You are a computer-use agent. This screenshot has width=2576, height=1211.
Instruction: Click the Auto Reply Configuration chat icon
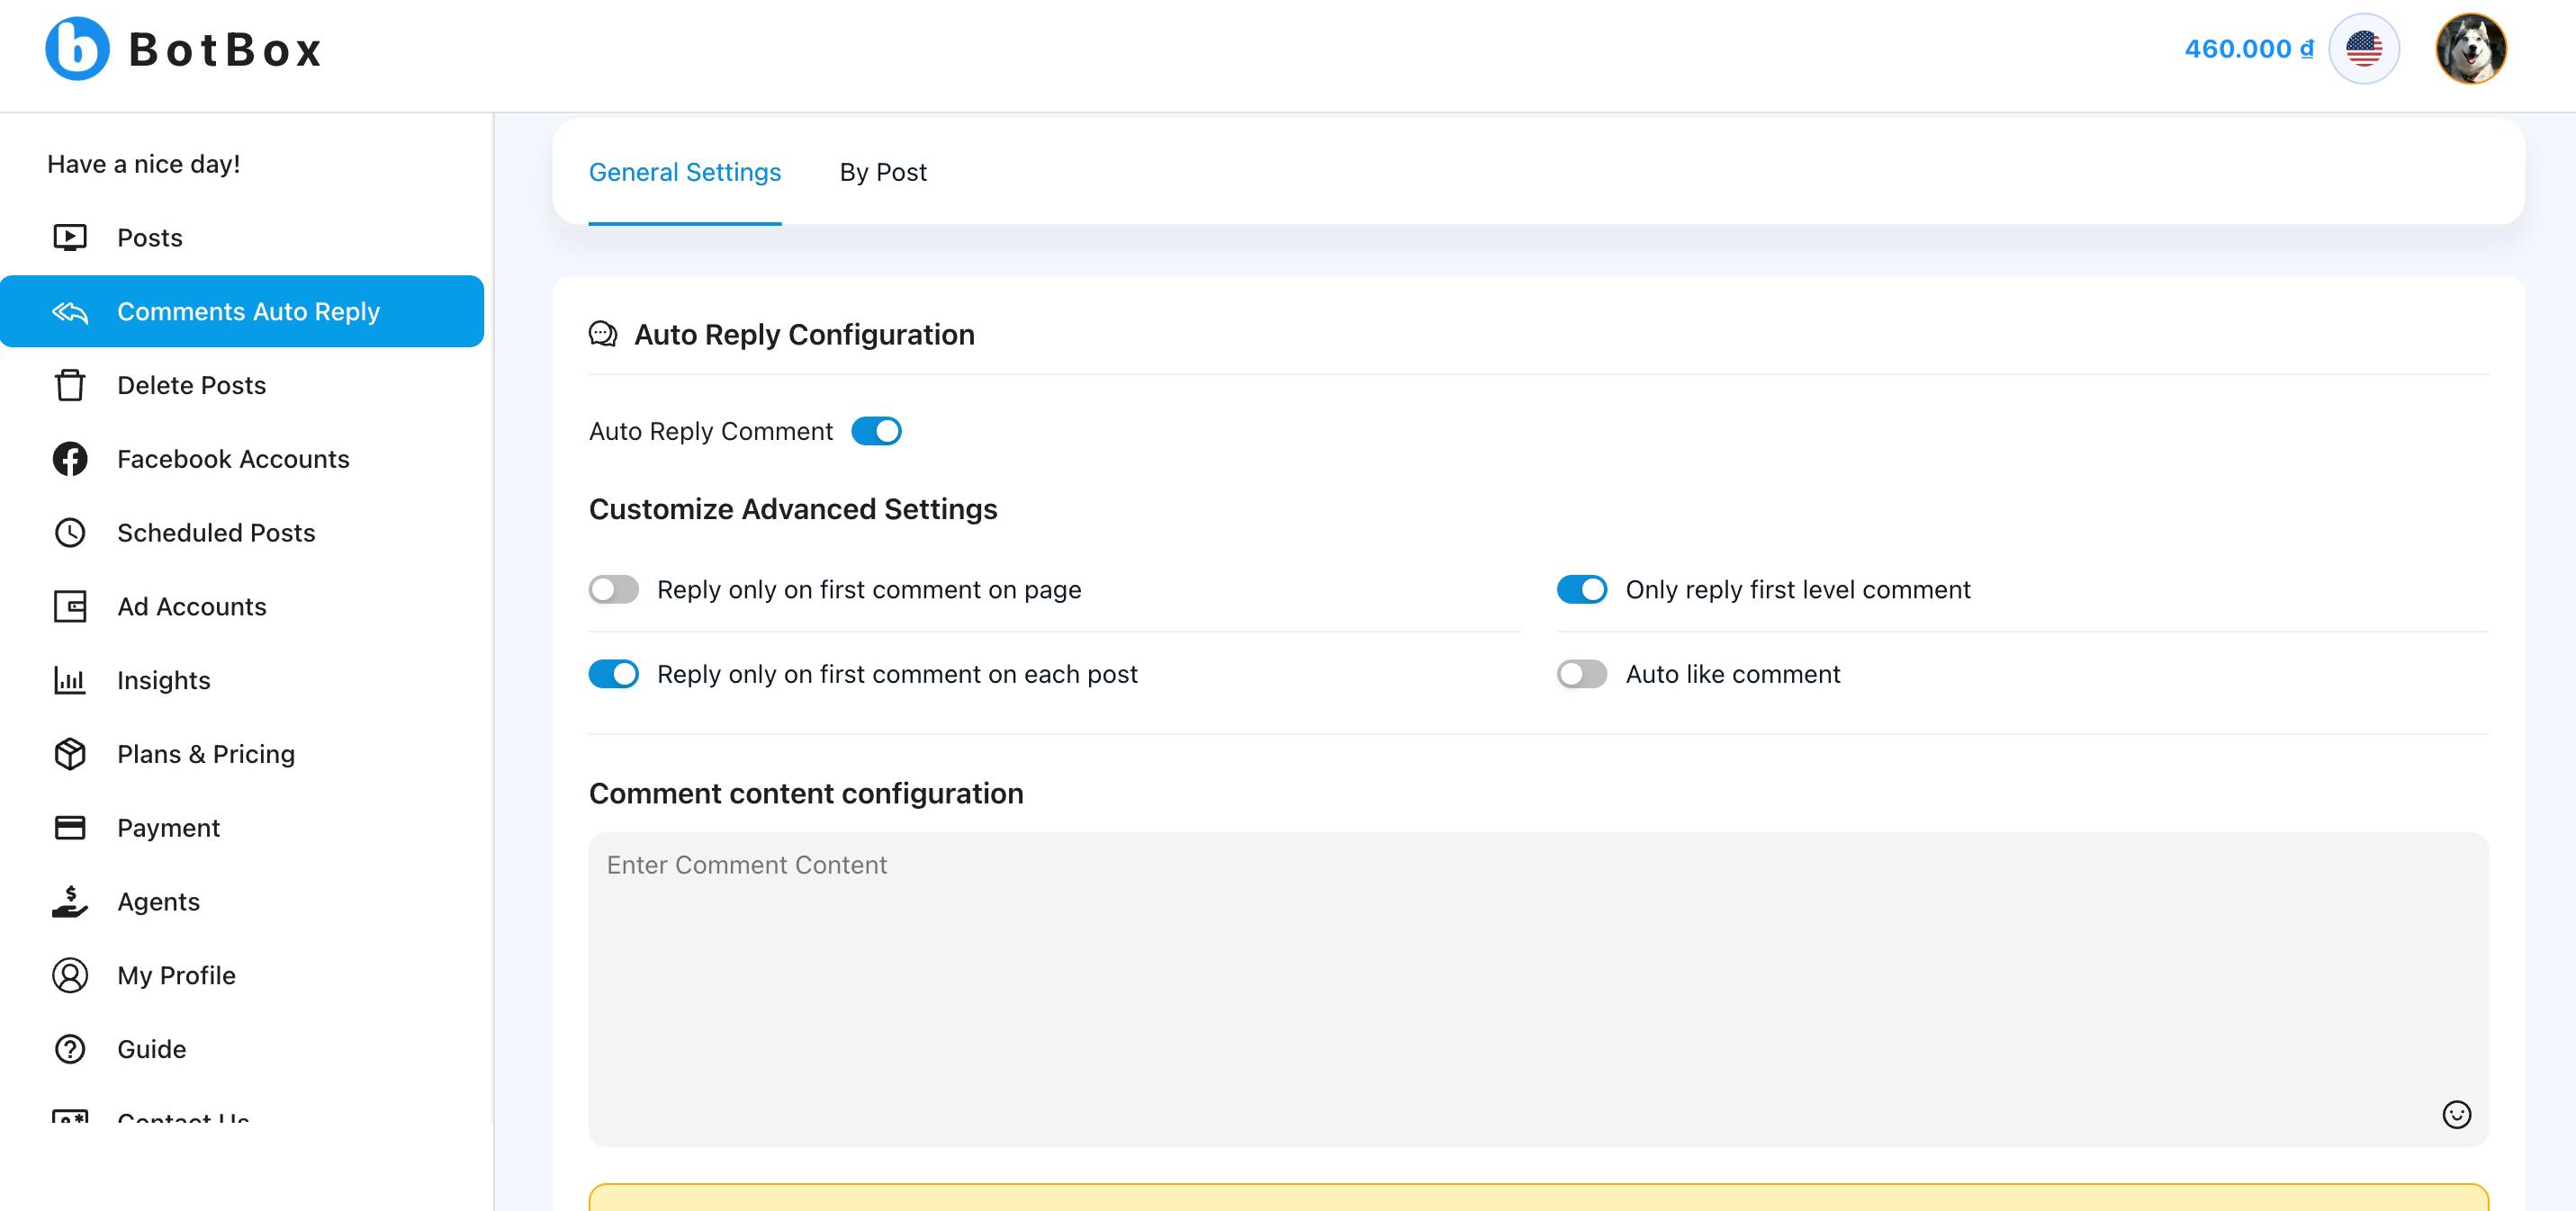pyautogui.click(x=603, y=334)
